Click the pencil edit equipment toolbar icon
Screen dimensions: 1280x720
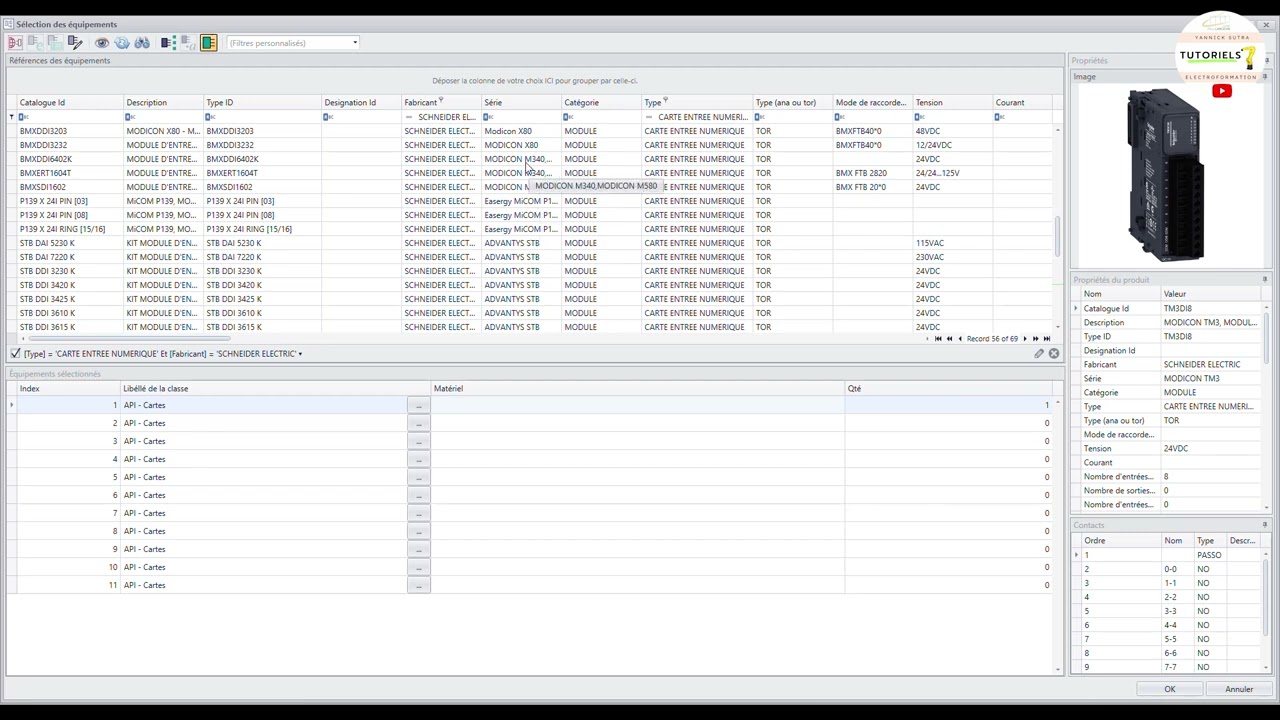pyautogui.click(x=75, y=43)
